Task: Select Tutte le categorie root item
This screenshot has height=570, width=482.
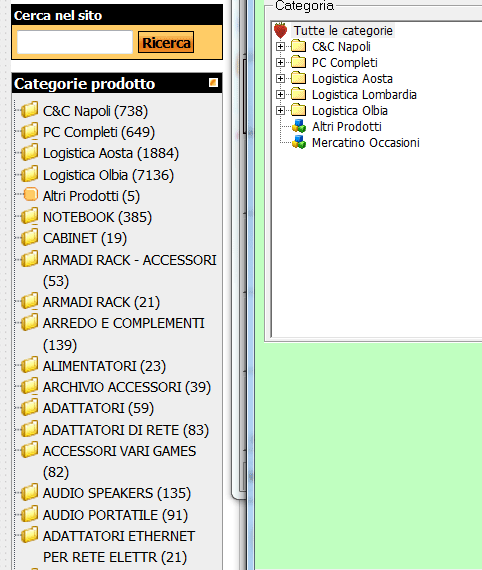Action: pyautogui.click(x=343, y=31)
